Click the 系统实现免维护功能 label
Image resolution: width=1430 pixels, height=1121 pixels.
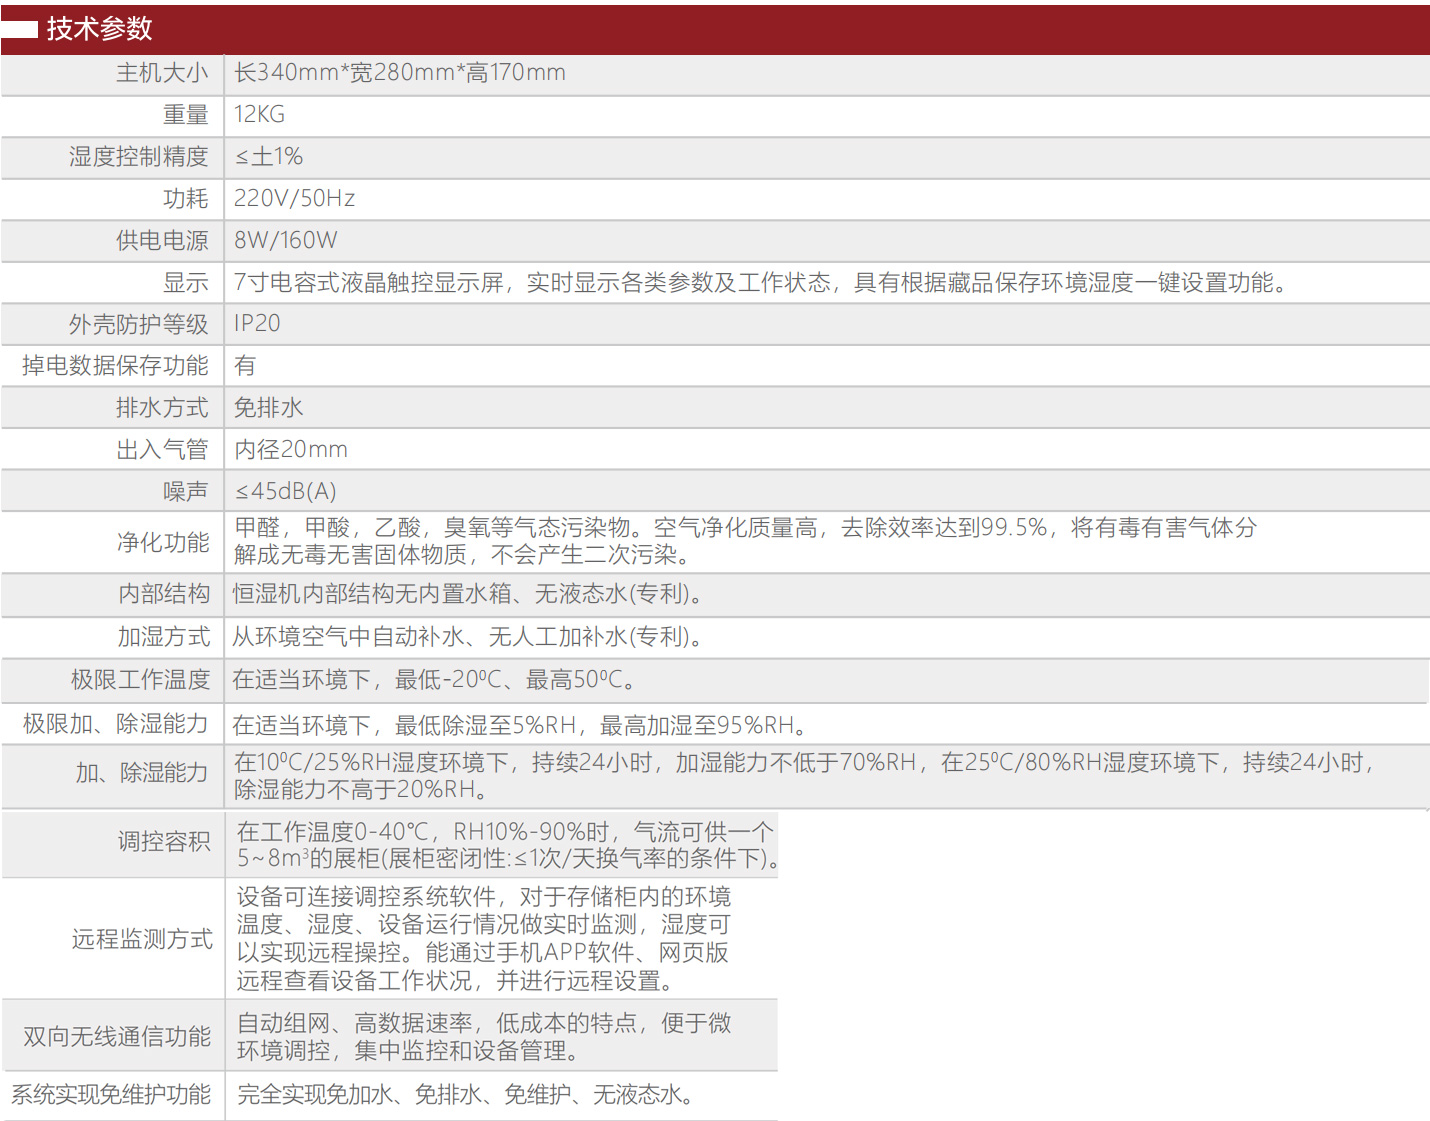point(111,1095)
